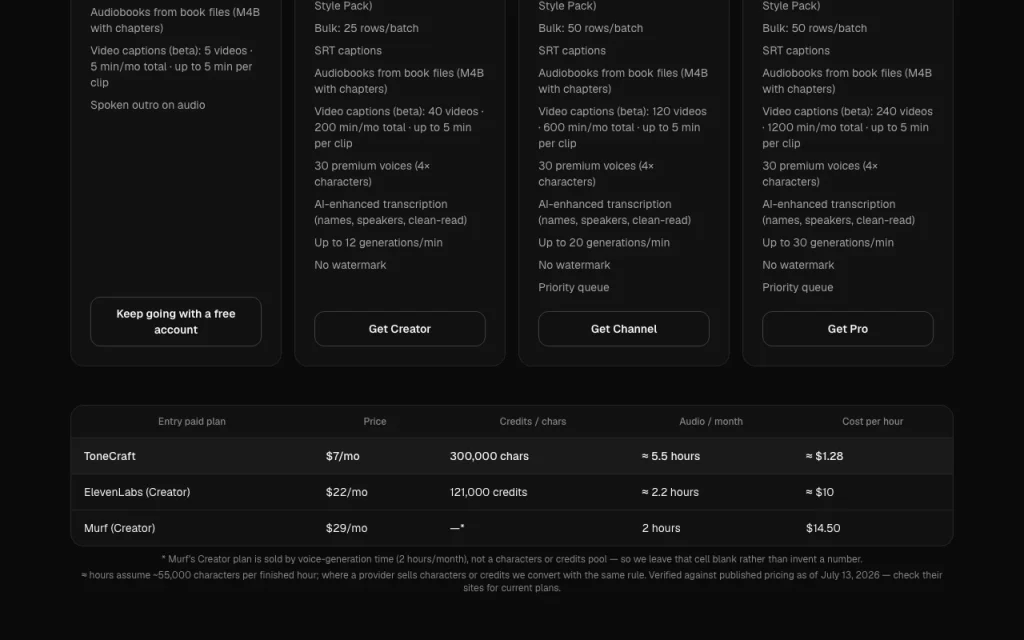The image size is (1024, 640).
Task: Click the Get Creator button
Action: coord(400,328)
